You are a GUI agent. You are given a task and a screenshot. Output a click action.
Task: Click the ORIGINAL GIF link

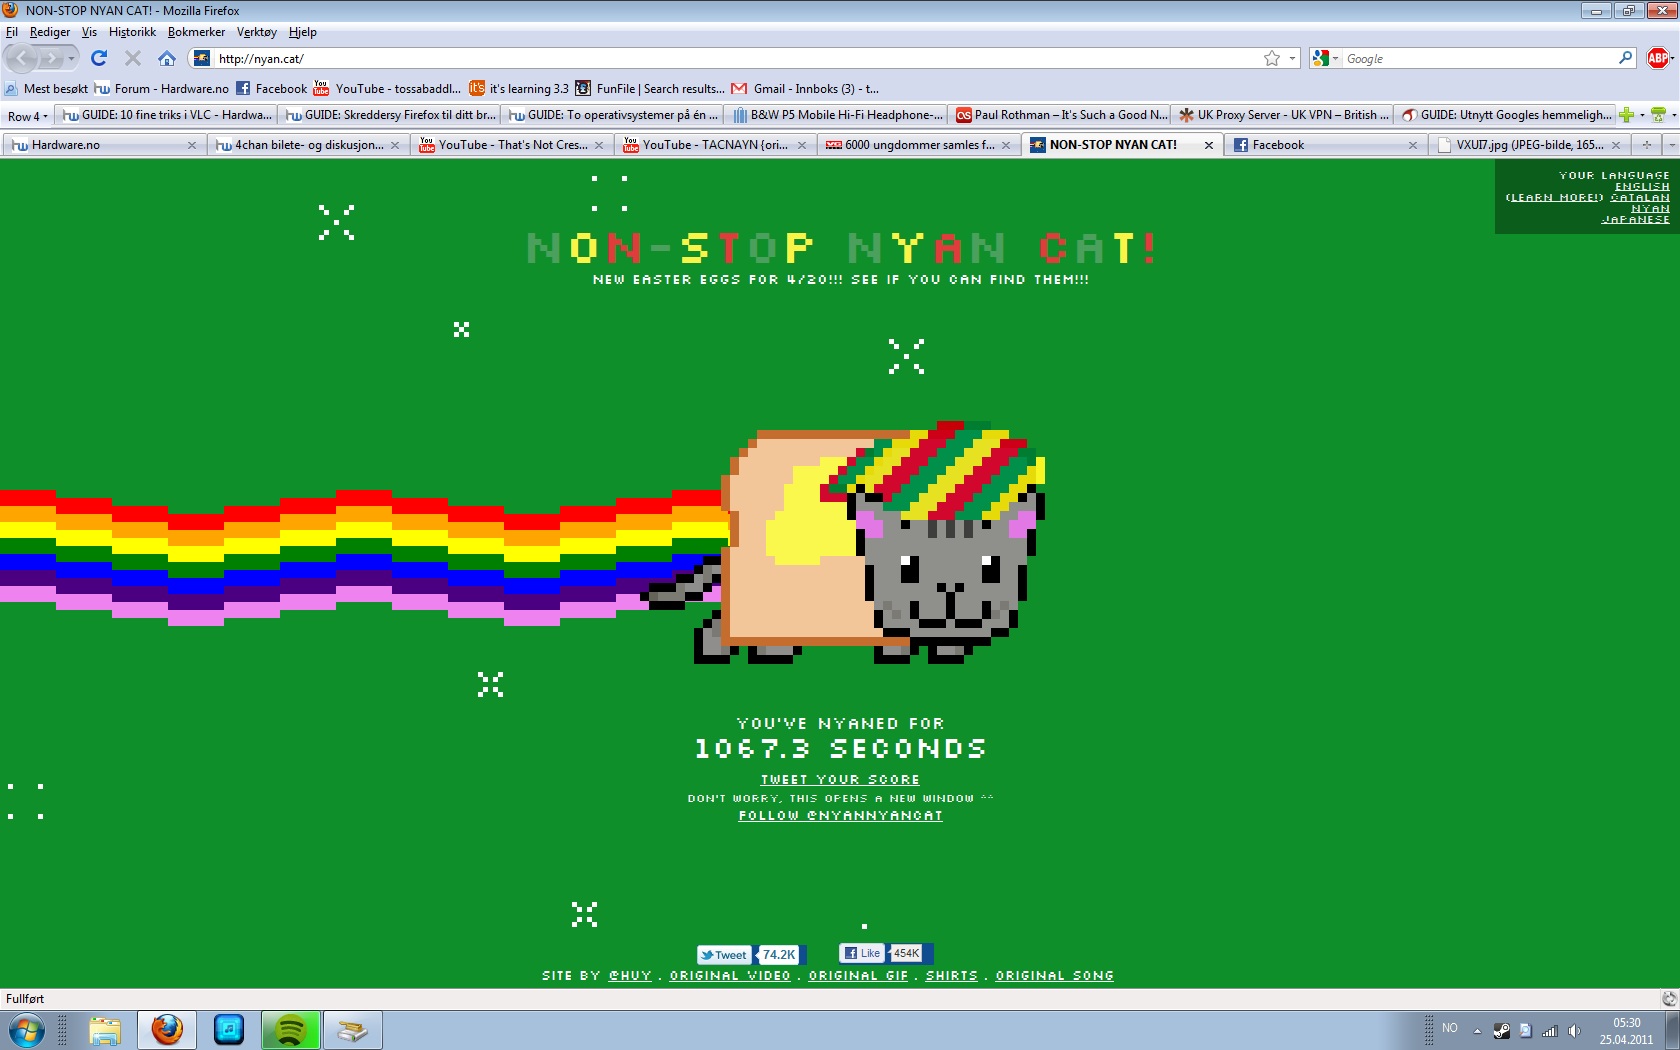[858, 976]
